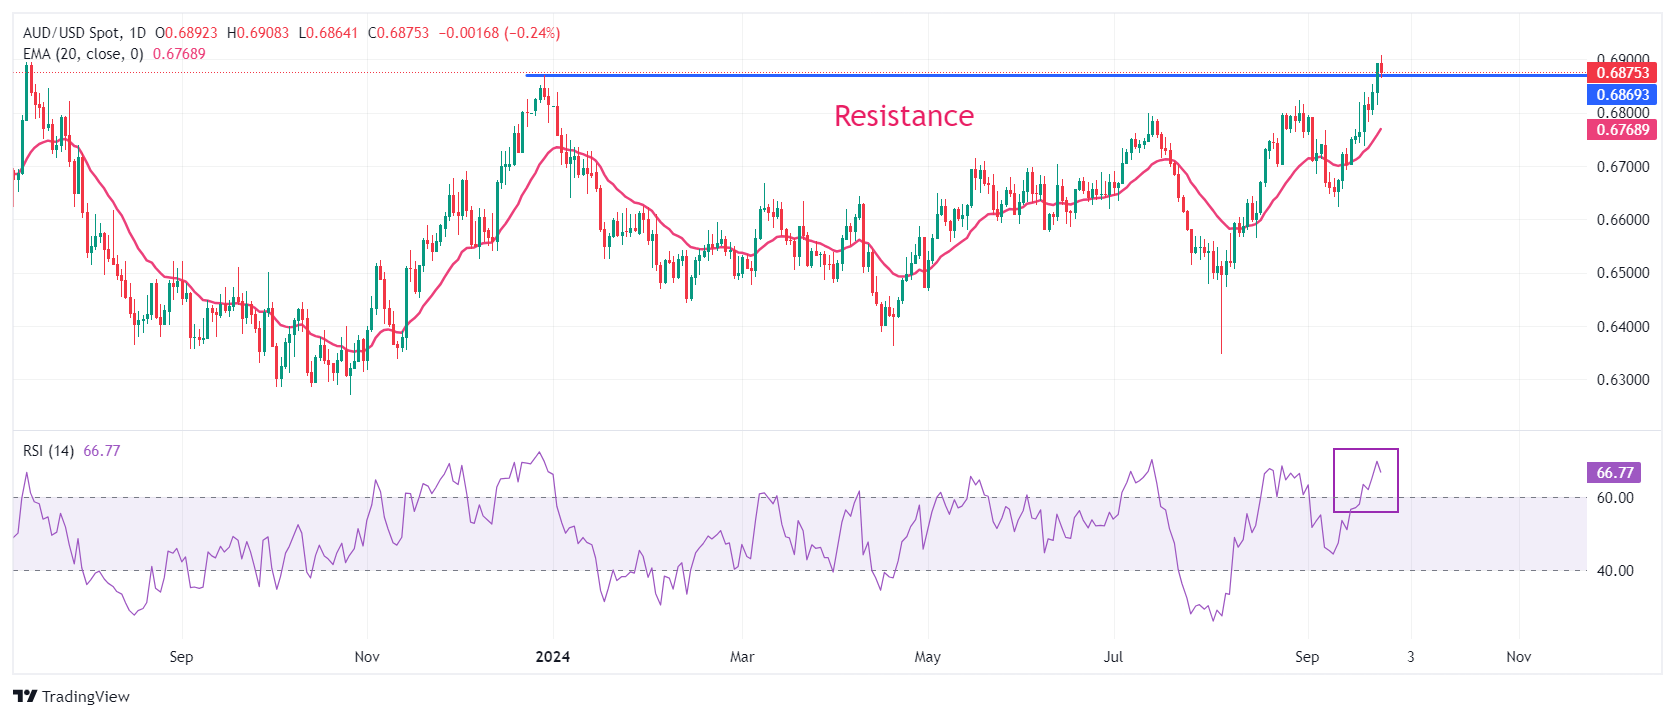Viewport: 1675px width, 718px height.
Task: Click the red 0.68753 current price label
Action: point(1621,73)
